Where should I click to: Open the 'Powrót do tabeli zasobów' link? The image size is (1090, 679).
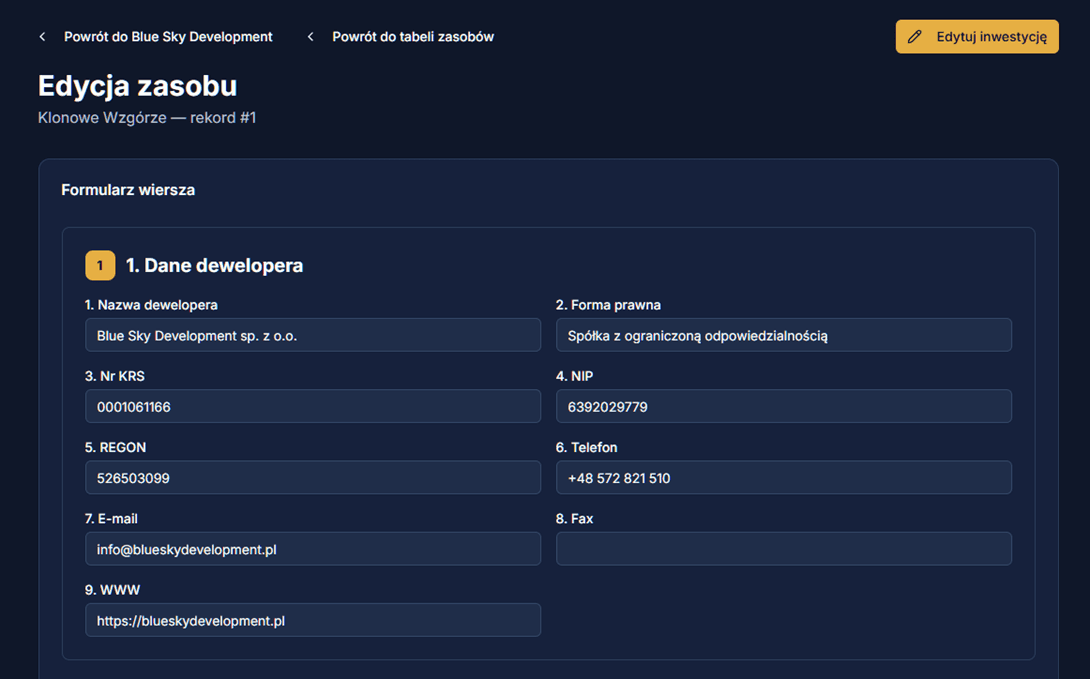[412, 37]
